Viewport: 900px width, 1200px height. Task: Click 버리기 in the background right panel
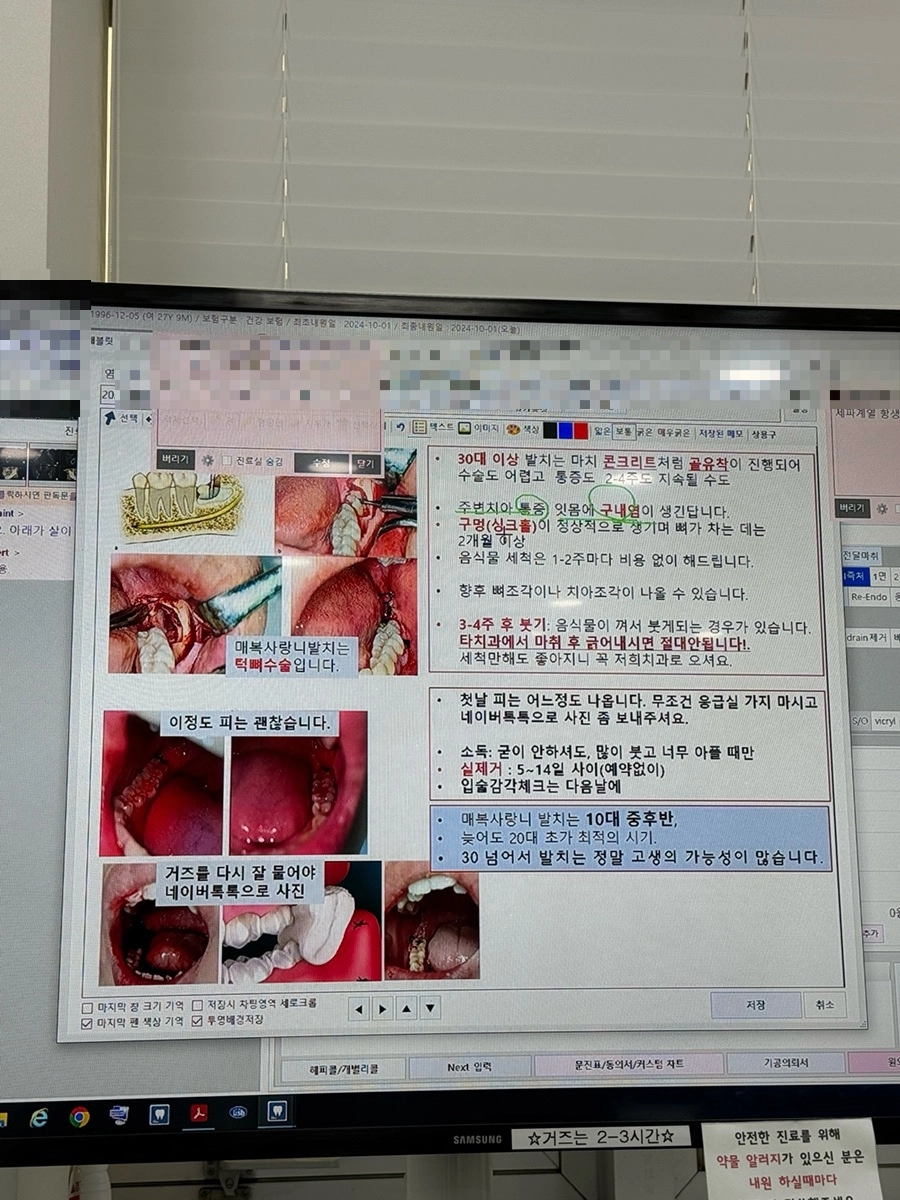pyautogui.click(x=851, y=509)
